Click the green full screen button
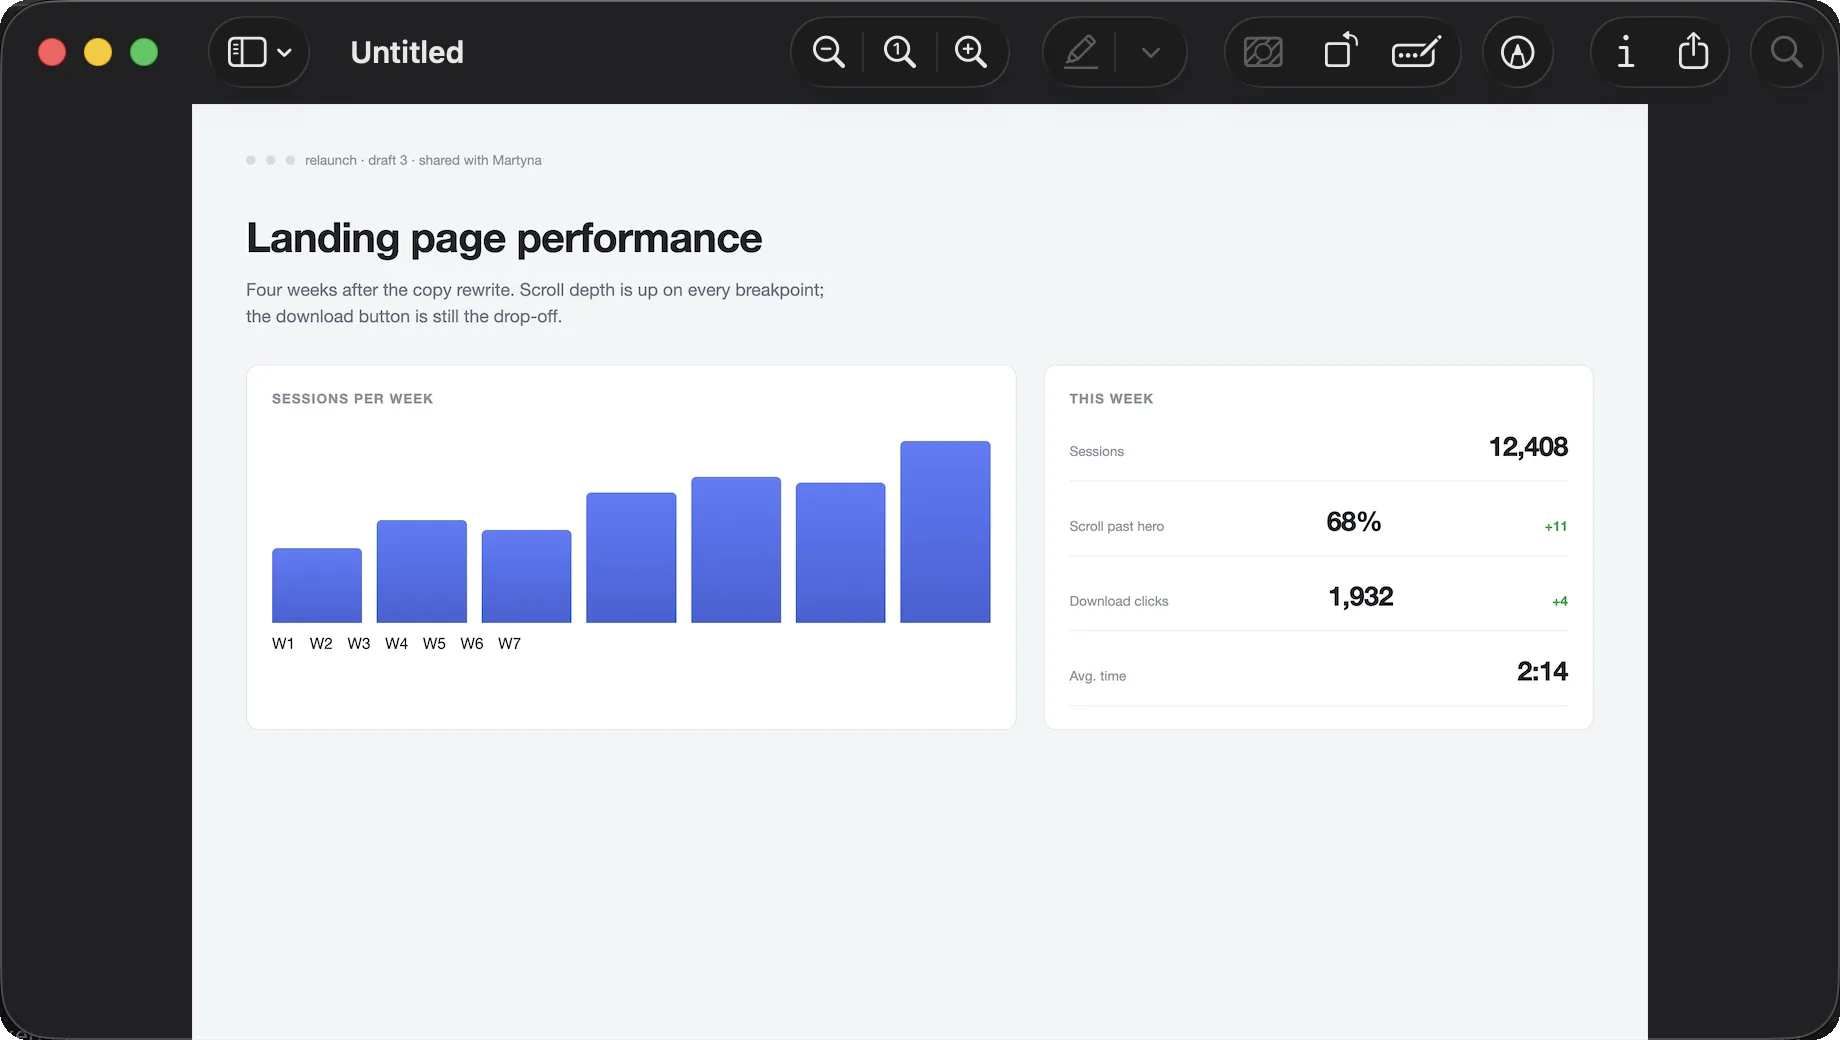The height and width of the screenshot is (1040, 1840). pyautogui.click(x=144, y=52)
